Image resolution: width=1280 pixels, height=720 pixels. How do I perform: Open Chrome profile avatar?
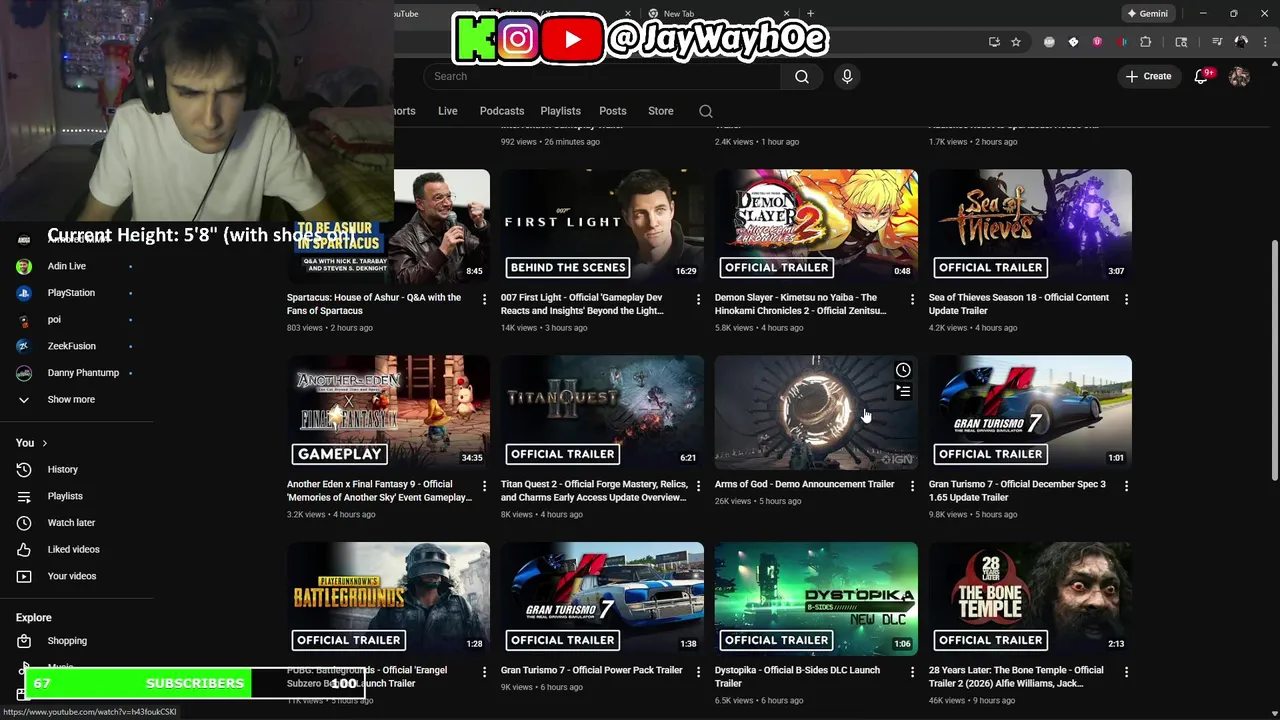click(1241, 42)
